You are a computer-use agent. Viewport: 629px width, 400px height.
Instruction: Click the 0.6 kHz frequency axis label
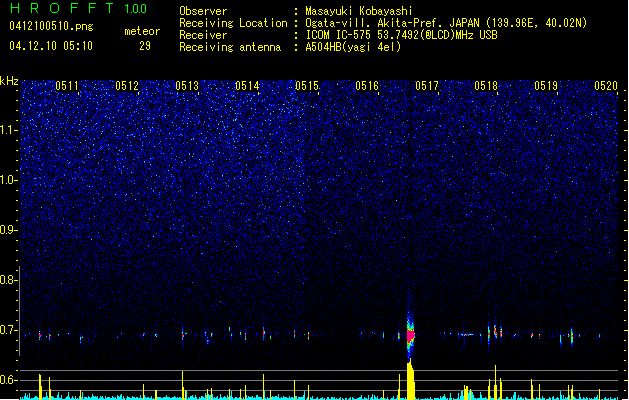9,380
